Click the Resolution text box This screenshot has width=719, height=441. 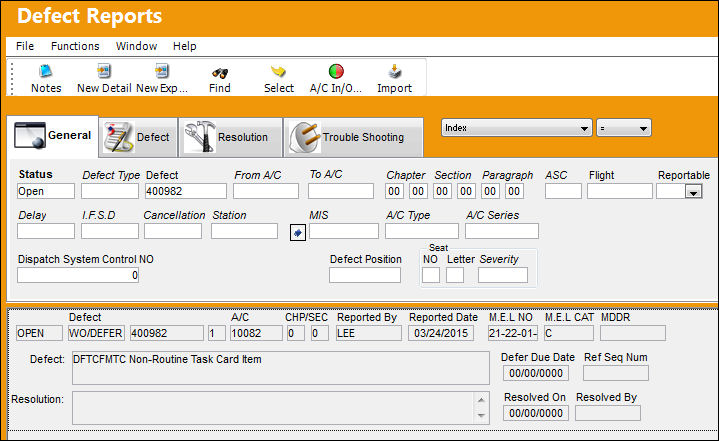281,408
